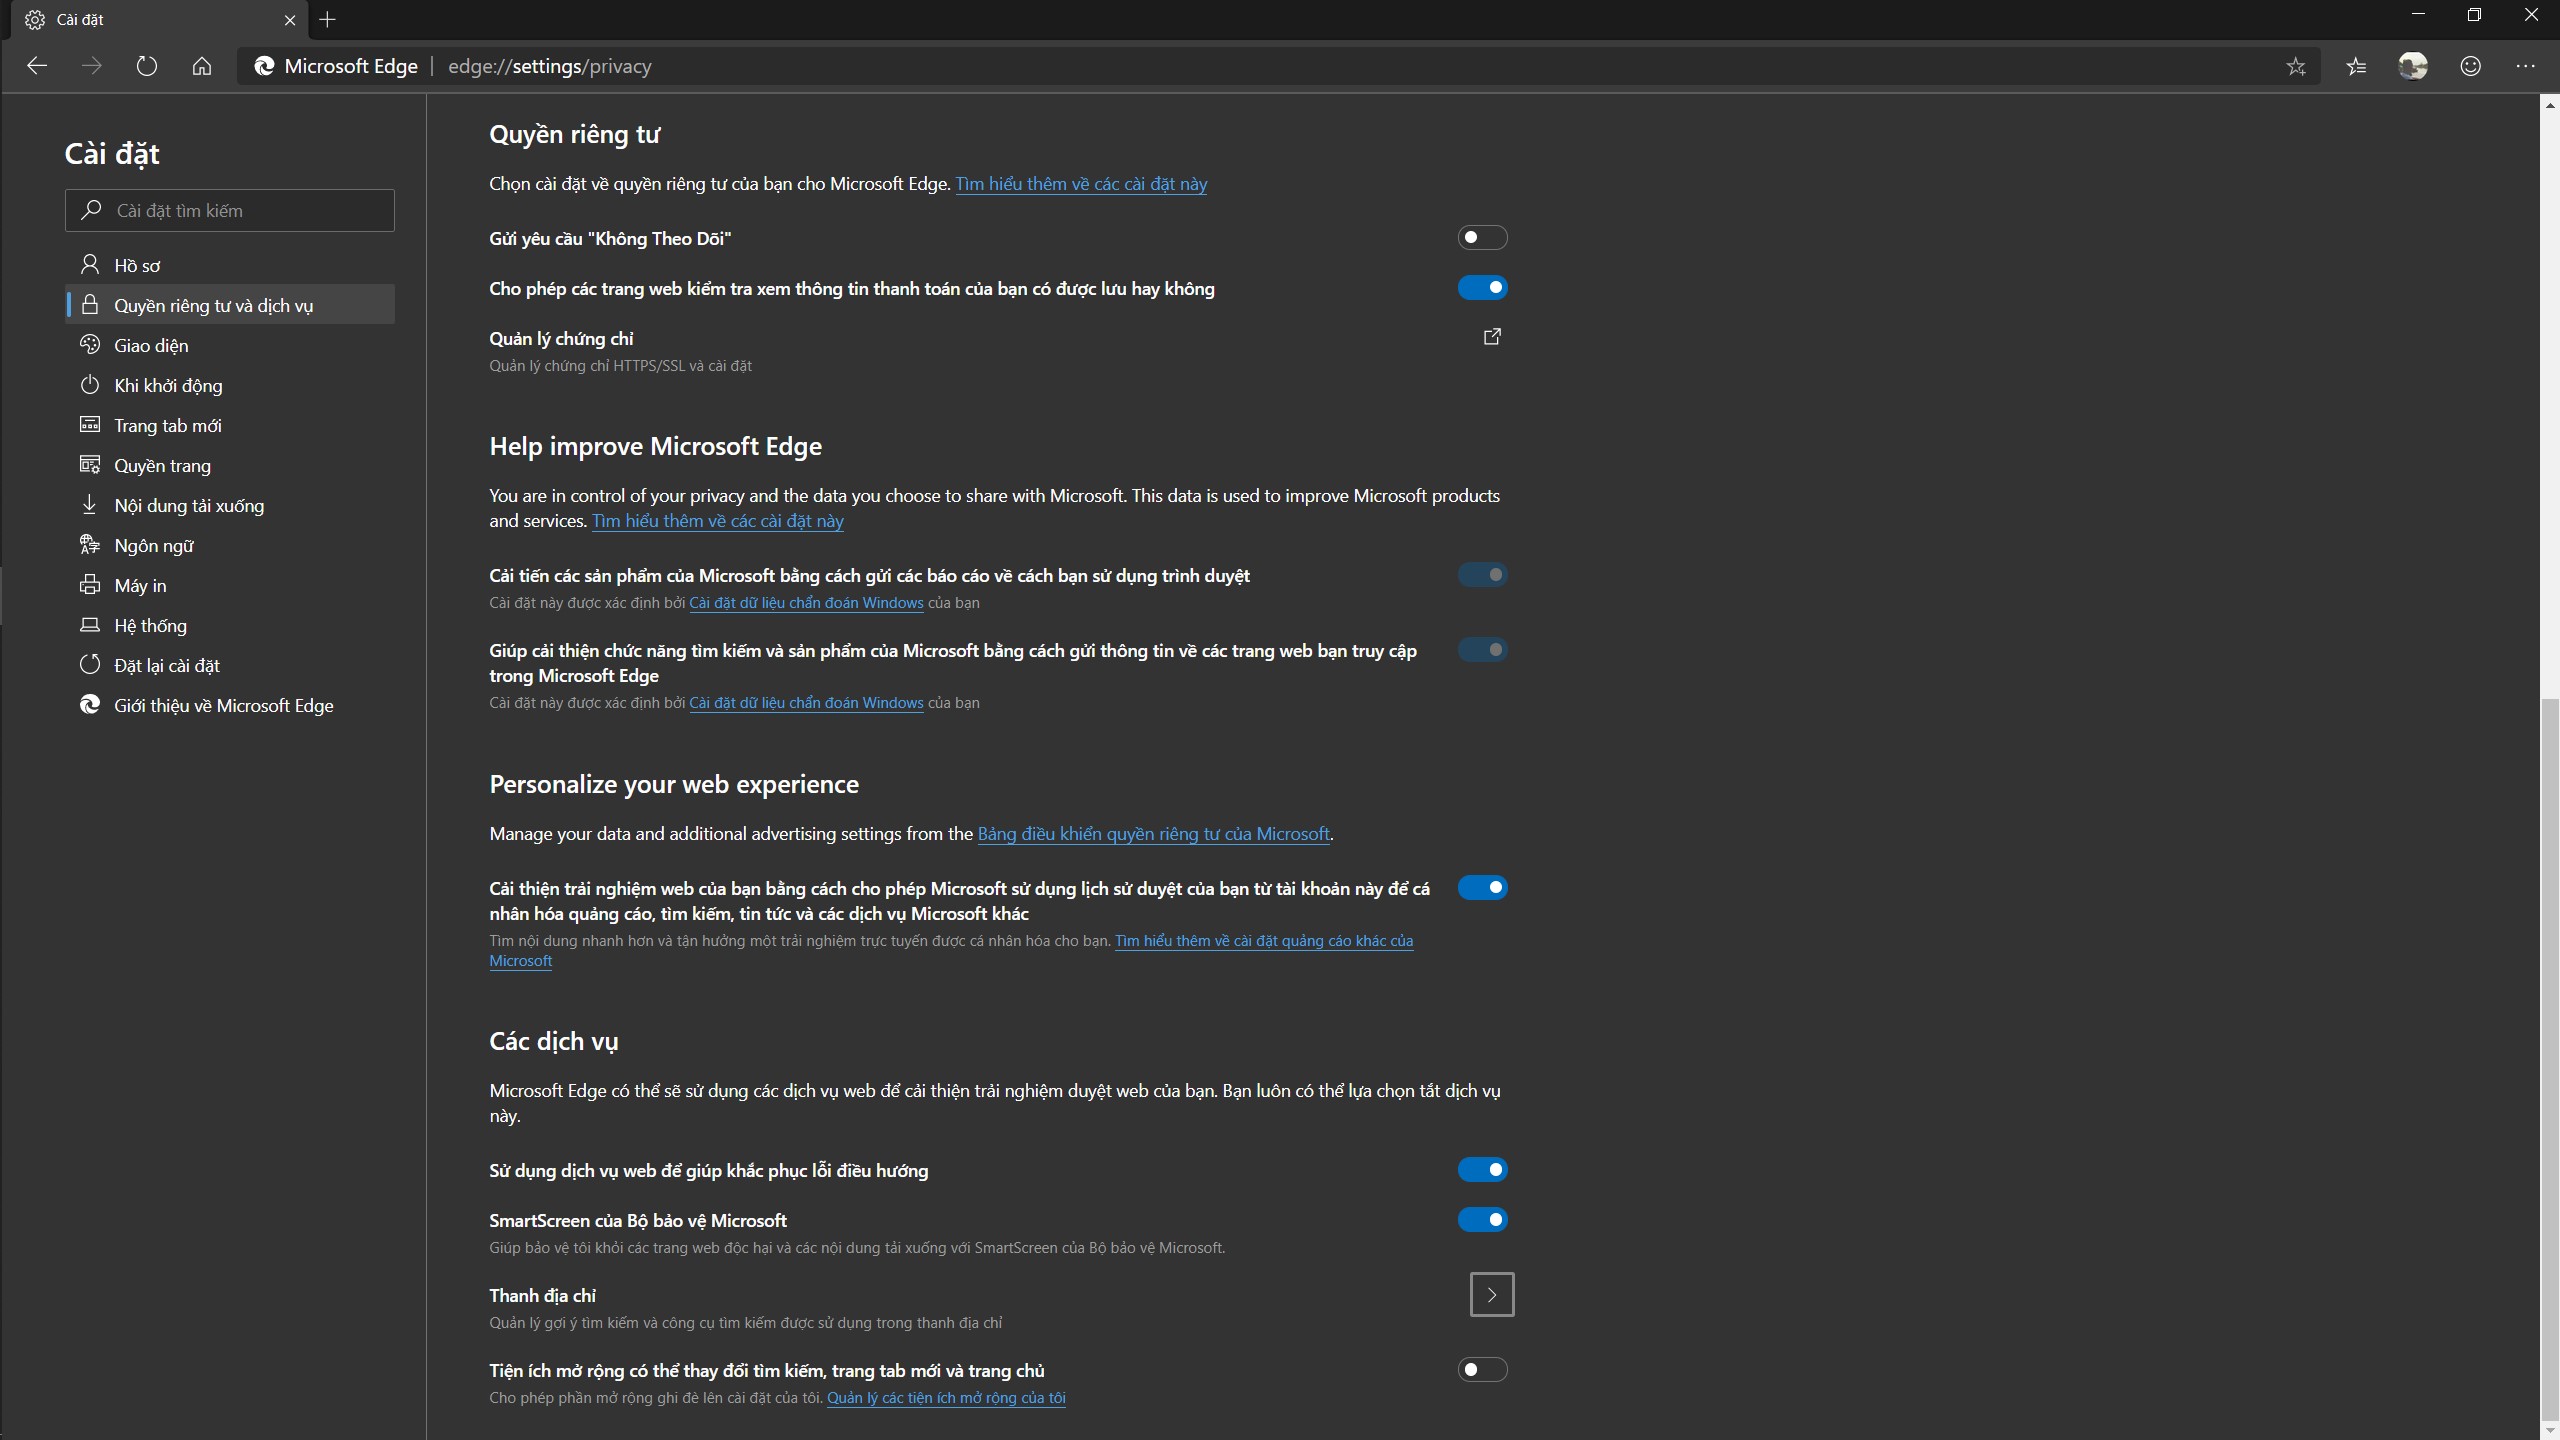The height and width of the screenshot is (1440, 2560).
Task: Open the Settings and more ellipsis menu
Action: [2526, 66]
